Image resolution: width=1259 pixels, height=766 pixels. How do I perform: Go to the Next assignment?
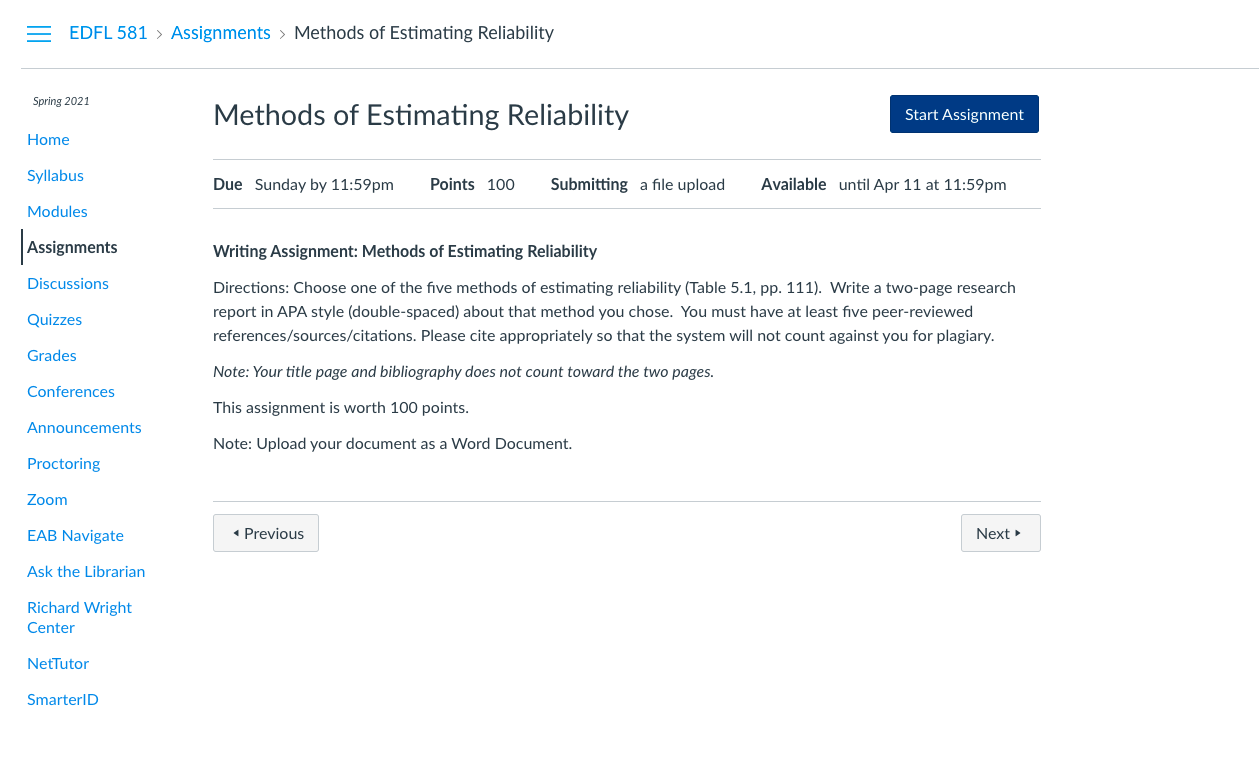(x=1000, y=533)
